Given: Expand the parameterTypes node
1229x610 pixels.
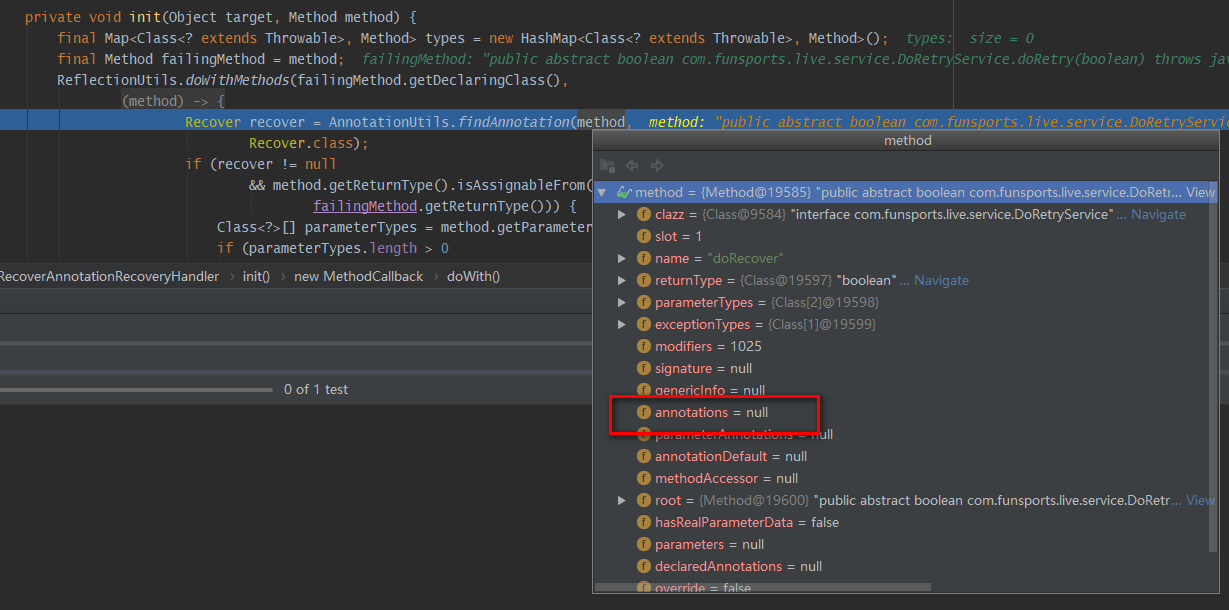Looking at the screenshot, I should tap(621, 302).
